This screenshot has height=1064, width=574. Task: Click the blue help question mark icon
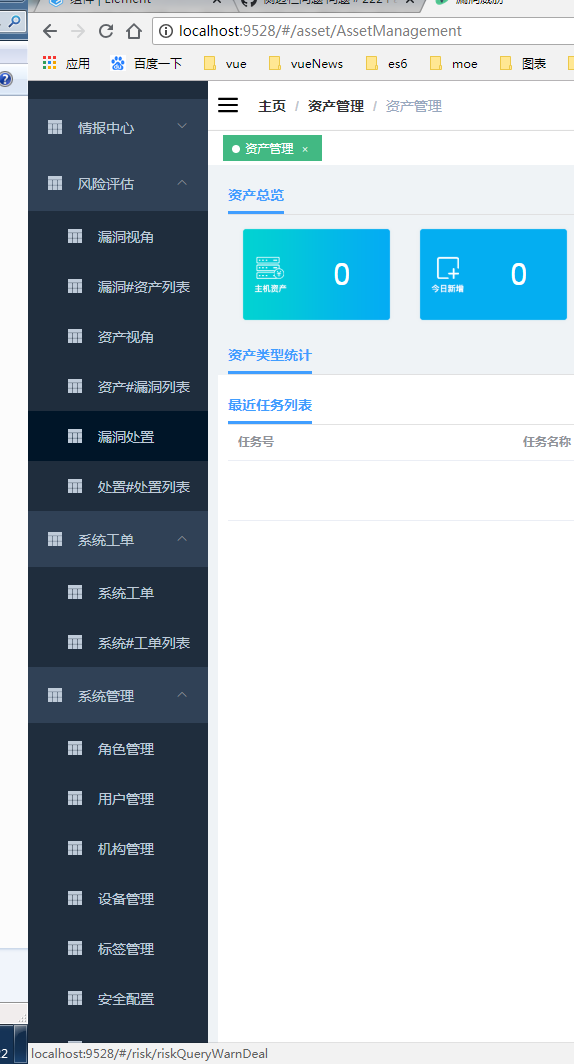click(x=5, y=79)
